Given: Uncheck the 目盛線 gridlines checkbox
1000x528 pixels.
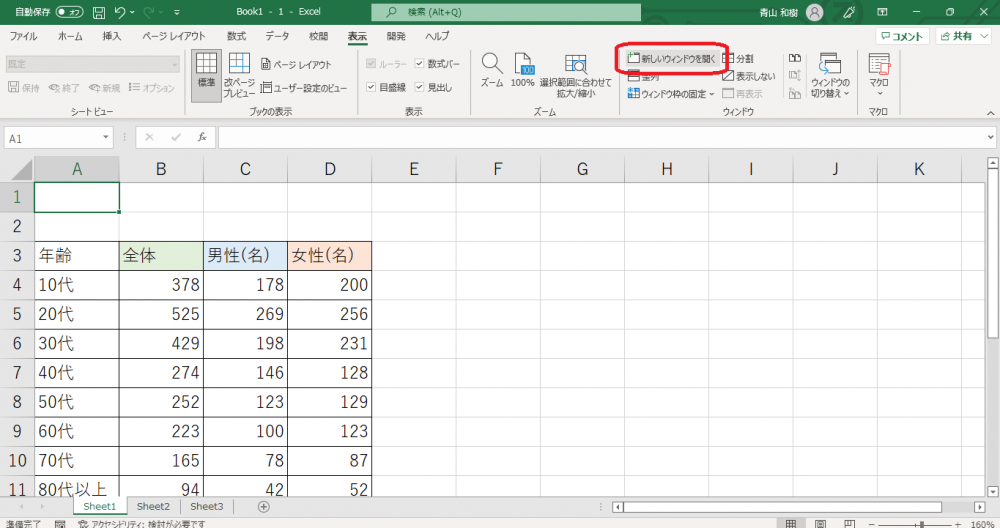Looking at the screenshot, I should click(371, 87).
